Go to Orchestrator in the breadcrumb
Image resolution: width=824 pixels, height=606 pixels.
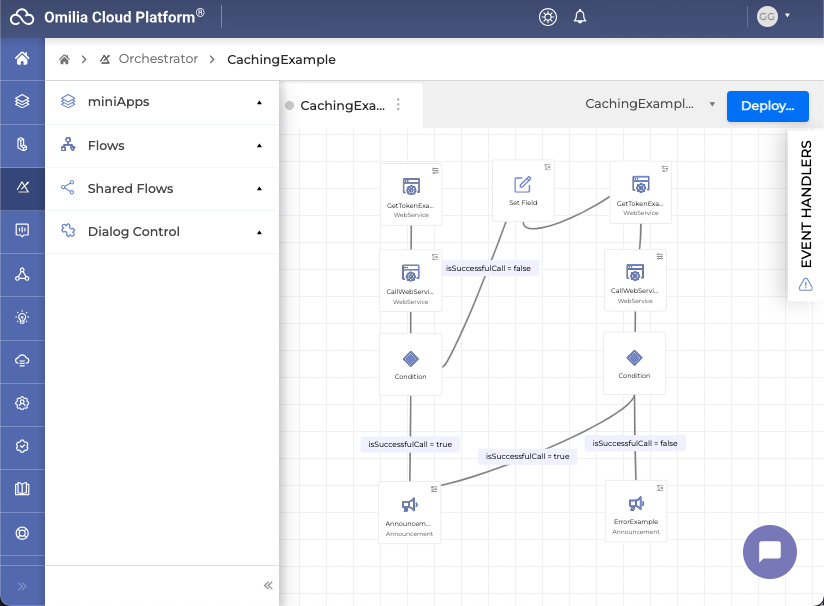point(158,59)
